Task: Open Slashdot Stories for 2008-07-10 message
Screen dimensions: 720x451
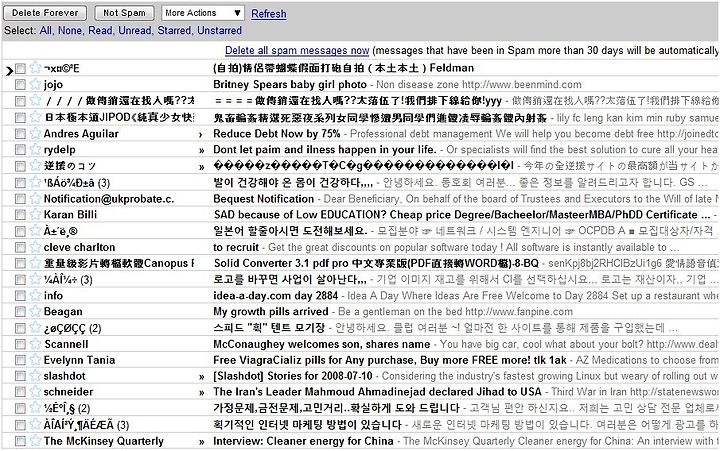Action: click(x=292, y=376)
